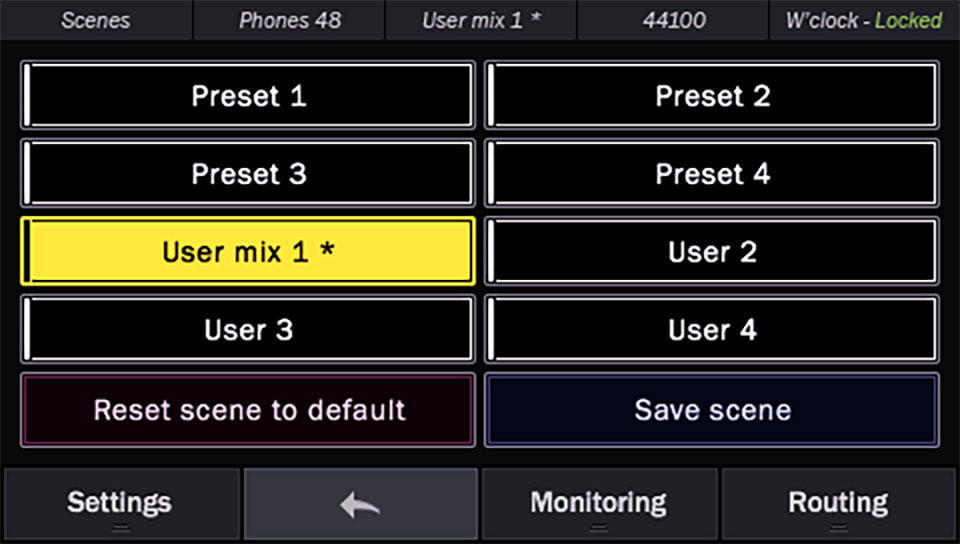Image resolution: width=960 pixels, height=544 pixels.
Task: Open the Settings tab
Action: tap(119, 502)
